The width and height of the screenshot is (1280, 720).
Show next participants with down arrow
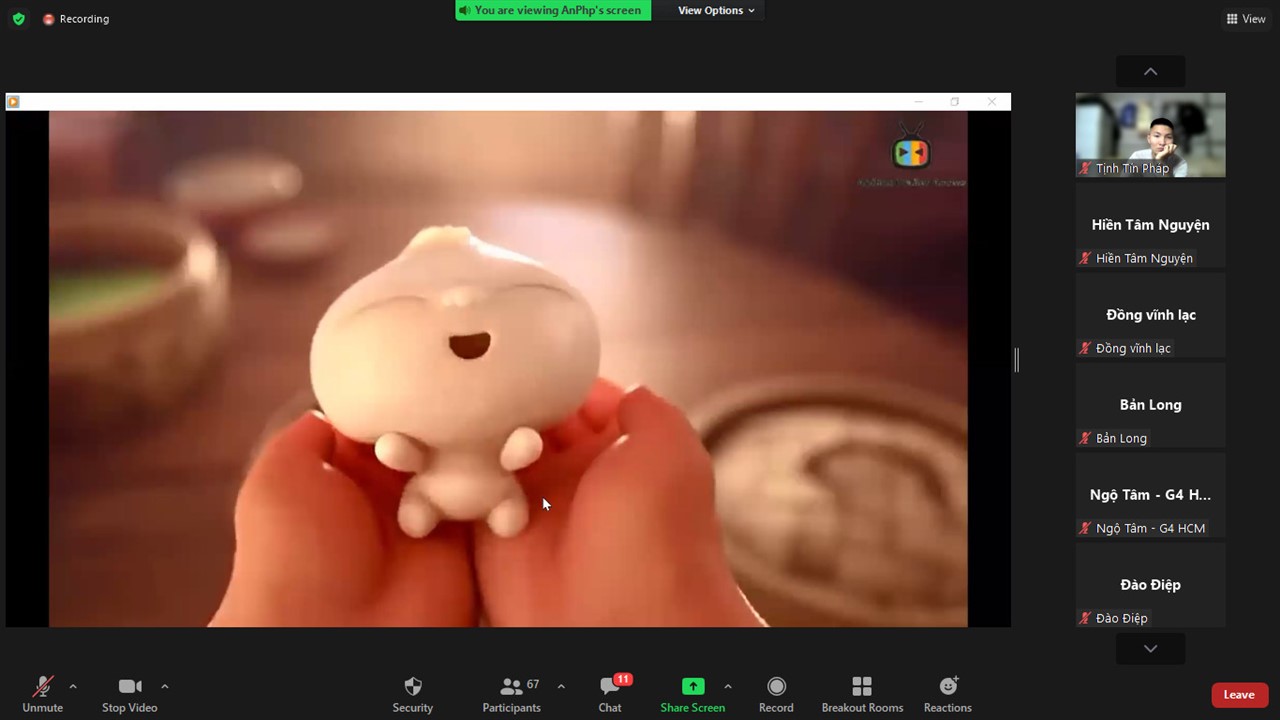(x=1150, y=649)
